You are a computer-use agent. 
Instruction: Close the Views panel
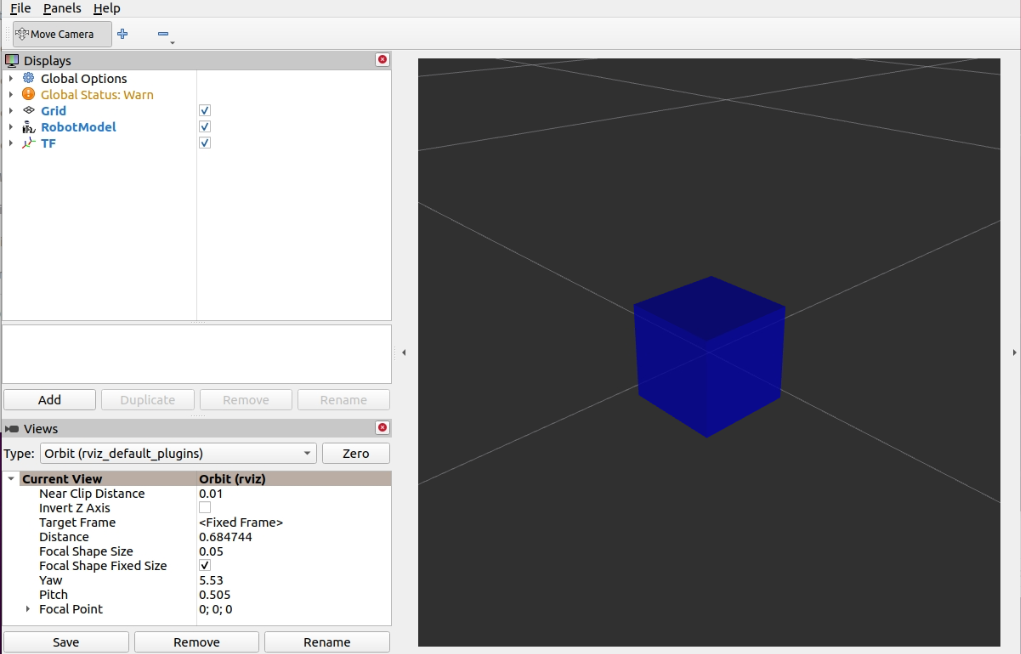click(x=382, y=428)
